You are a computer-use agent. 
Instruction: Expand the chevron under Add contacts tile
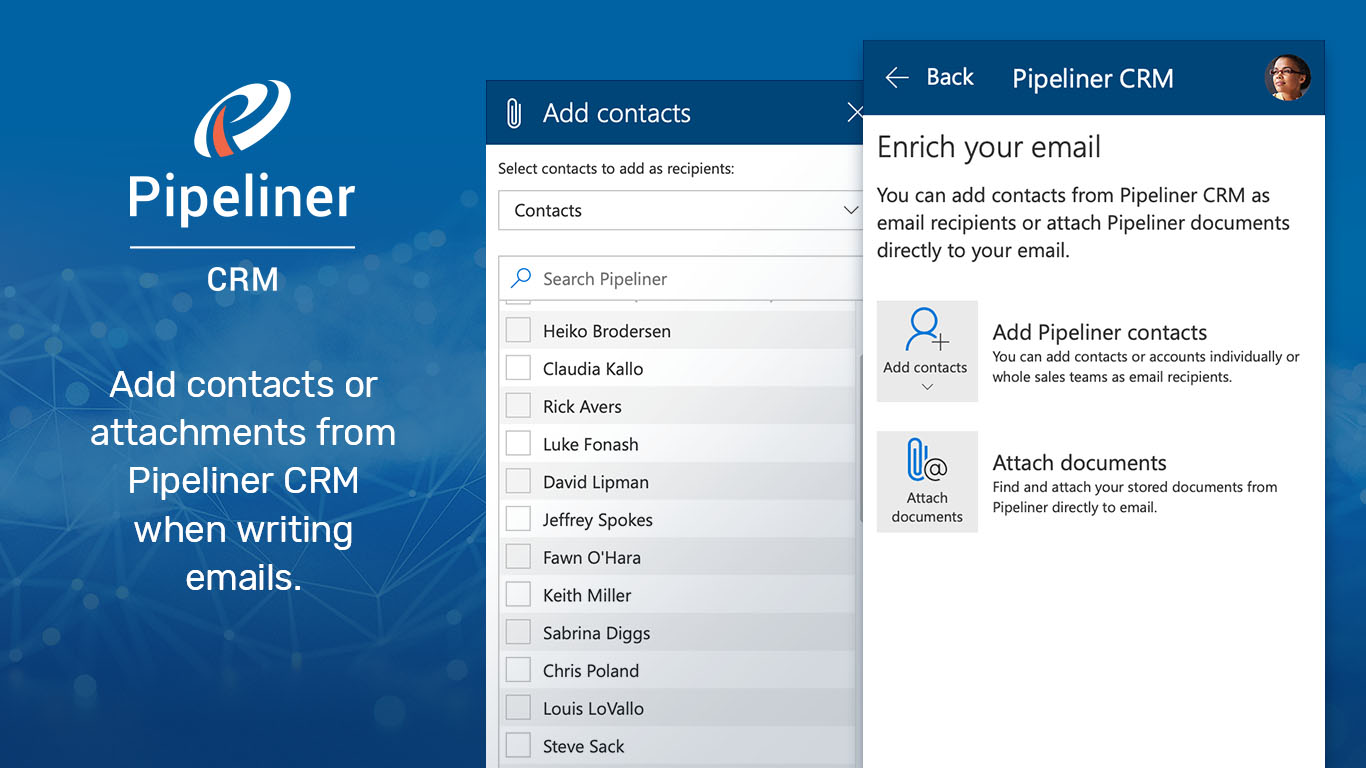[927, 387]
